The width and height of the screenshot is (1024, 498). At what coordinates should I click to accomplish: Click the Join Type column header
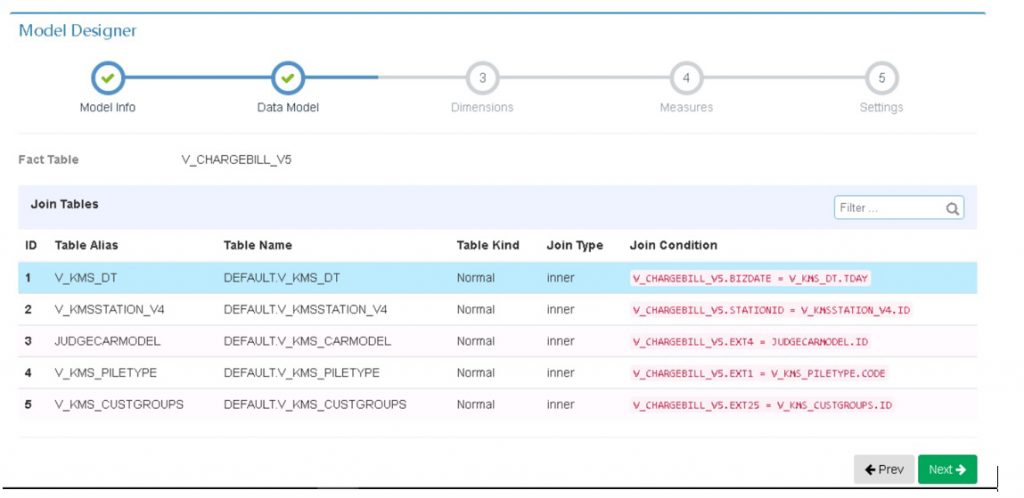point(575,245)
